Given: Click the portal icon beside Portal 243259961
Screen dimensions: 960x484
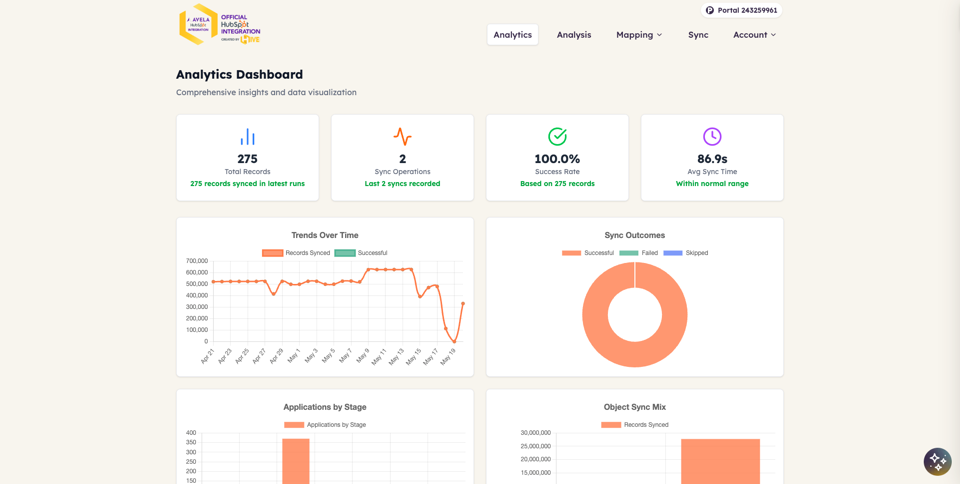Looking at the screenshot, I should [x=710, y=10].
